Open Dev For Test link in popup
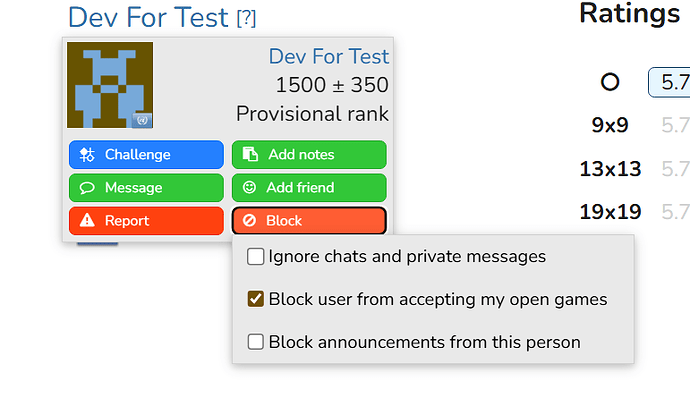Screen dimensions: 690x398 click(x=329, y=56)
